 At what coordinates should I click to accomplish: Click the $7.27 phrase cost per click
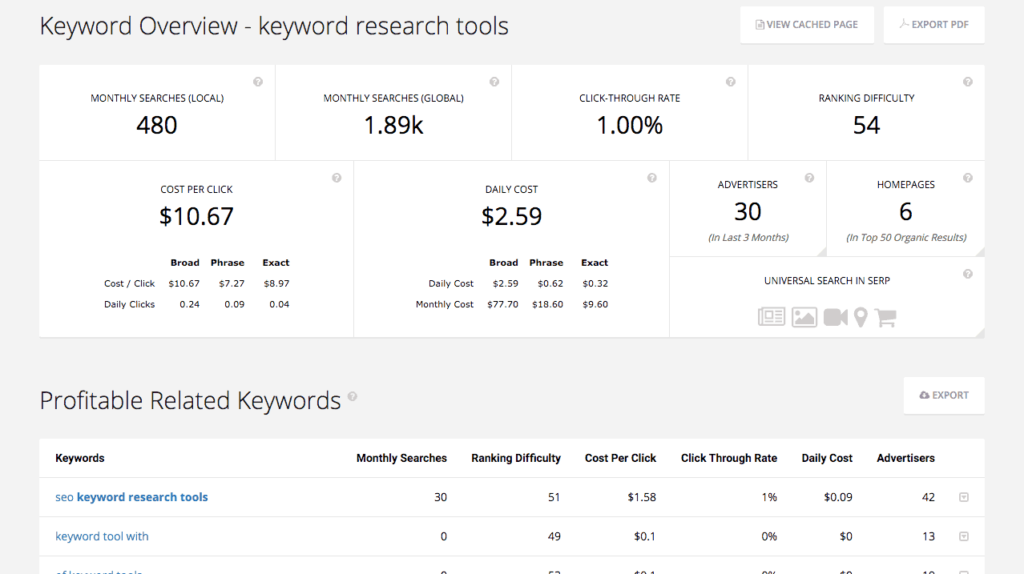tap(232, 283)
